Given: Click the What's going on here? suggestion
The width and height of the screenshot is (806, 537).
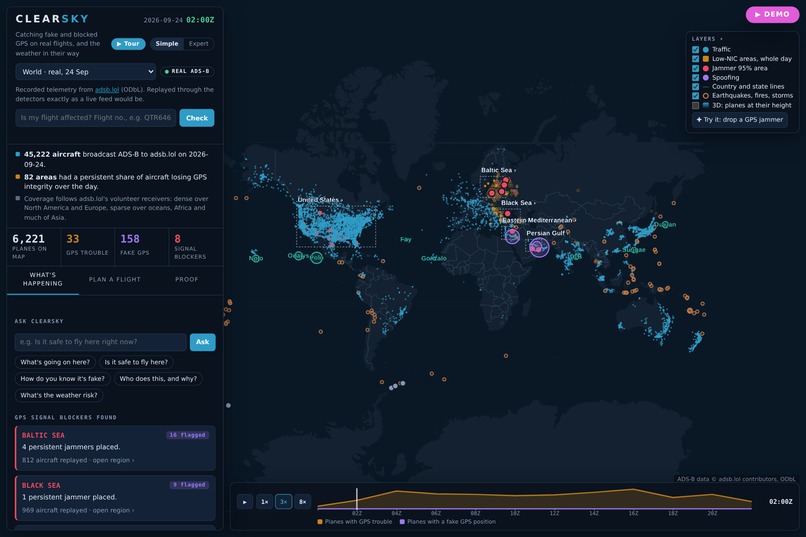Looking at the screenshot, I should coord(55,362).
